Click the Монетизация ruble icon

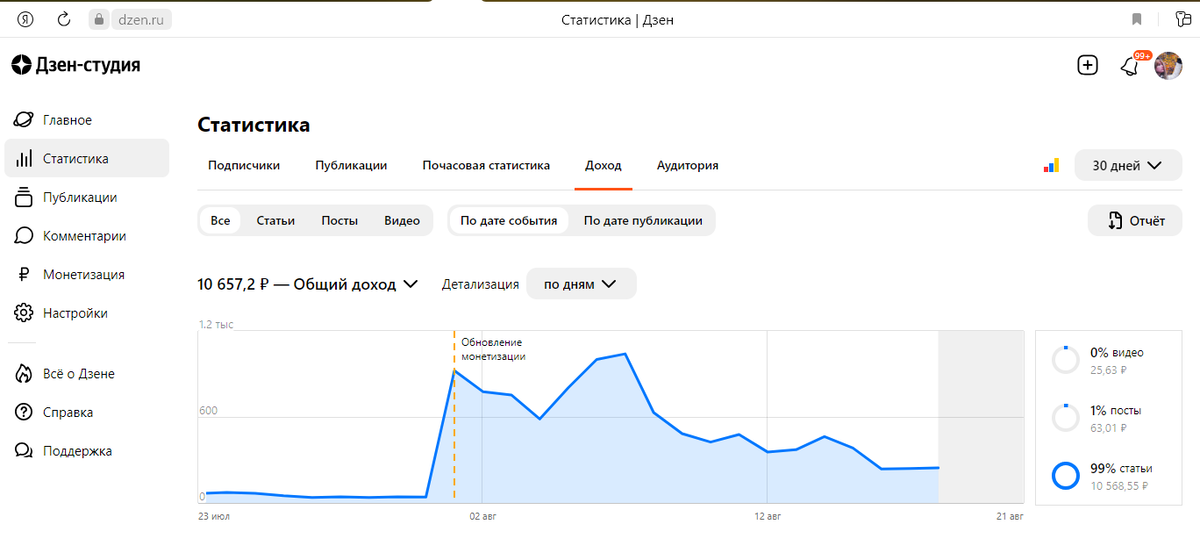(23, 274)
